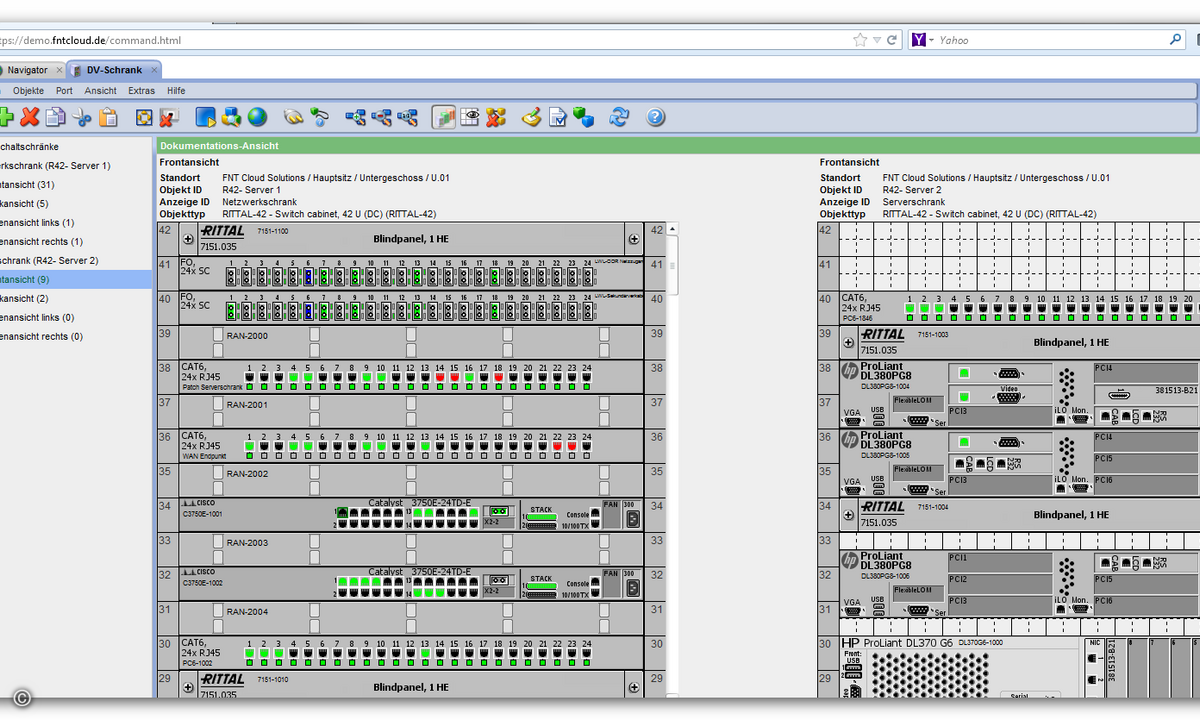Click the copy documents toolbar icon
Image resolution: width=1200 pixels, height=720 pixels.
[56, 117]
